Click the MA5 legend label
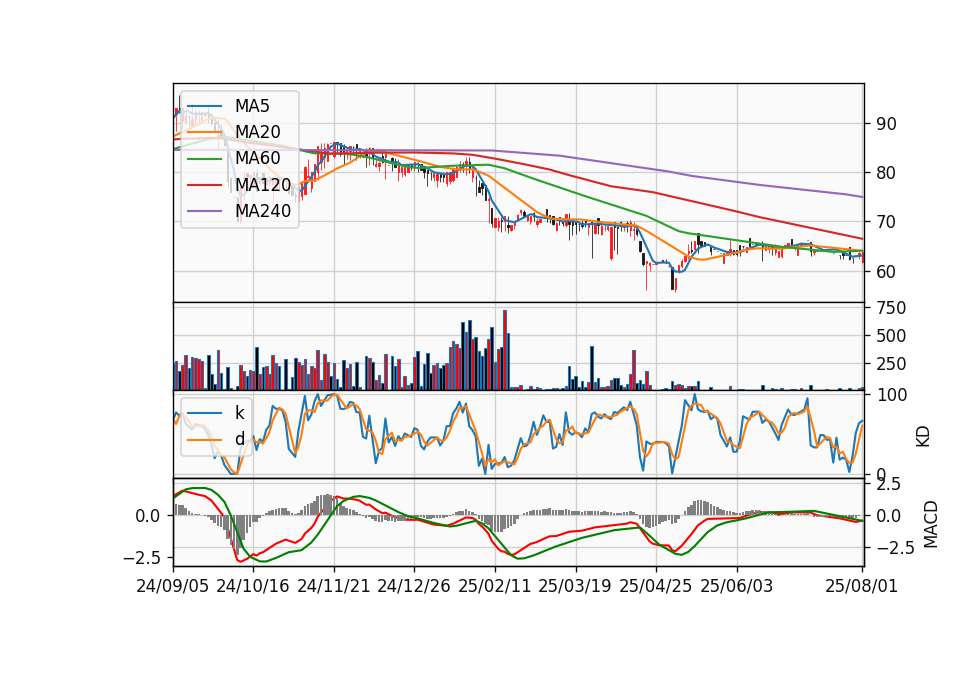Image resolution: width=960 pixels, height=690 pixels. click(252, 106)
